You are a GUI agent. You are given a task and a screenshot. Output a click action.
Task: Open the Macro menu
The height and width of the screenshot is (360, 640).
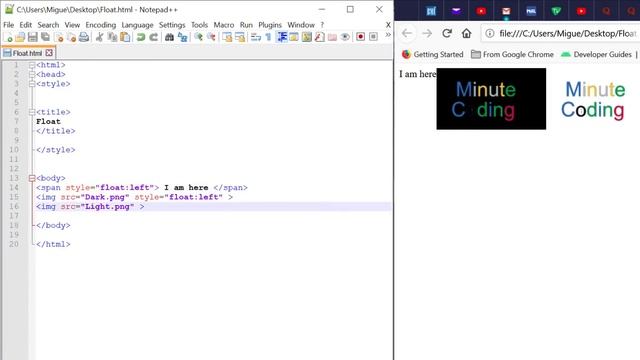click(224, 25)
